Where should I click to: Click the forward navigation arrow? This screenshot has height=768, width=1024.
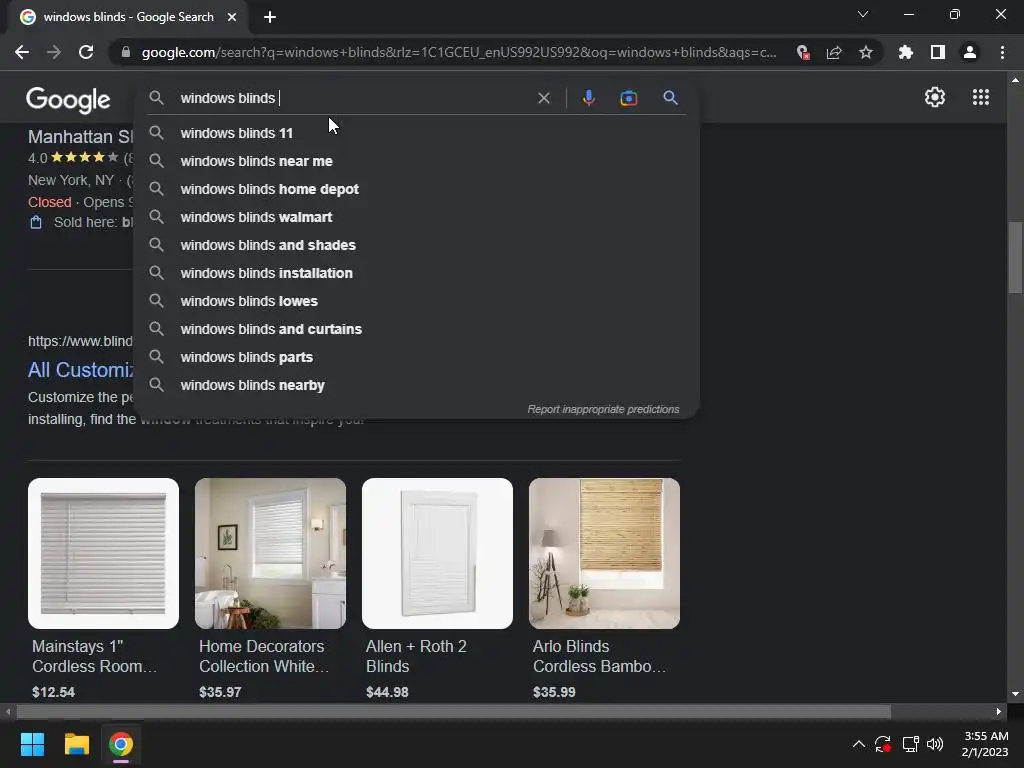point(54,52)
